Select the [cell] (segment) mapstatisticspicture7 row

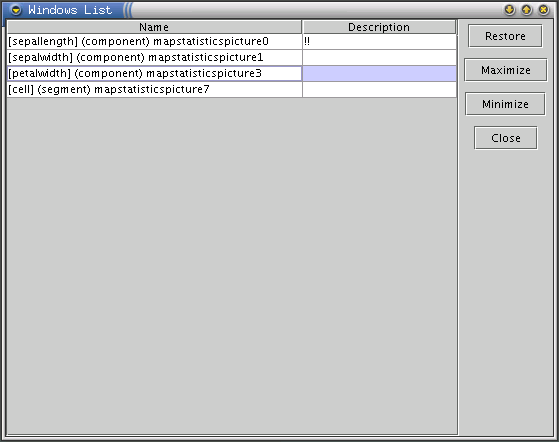[231, 89]
